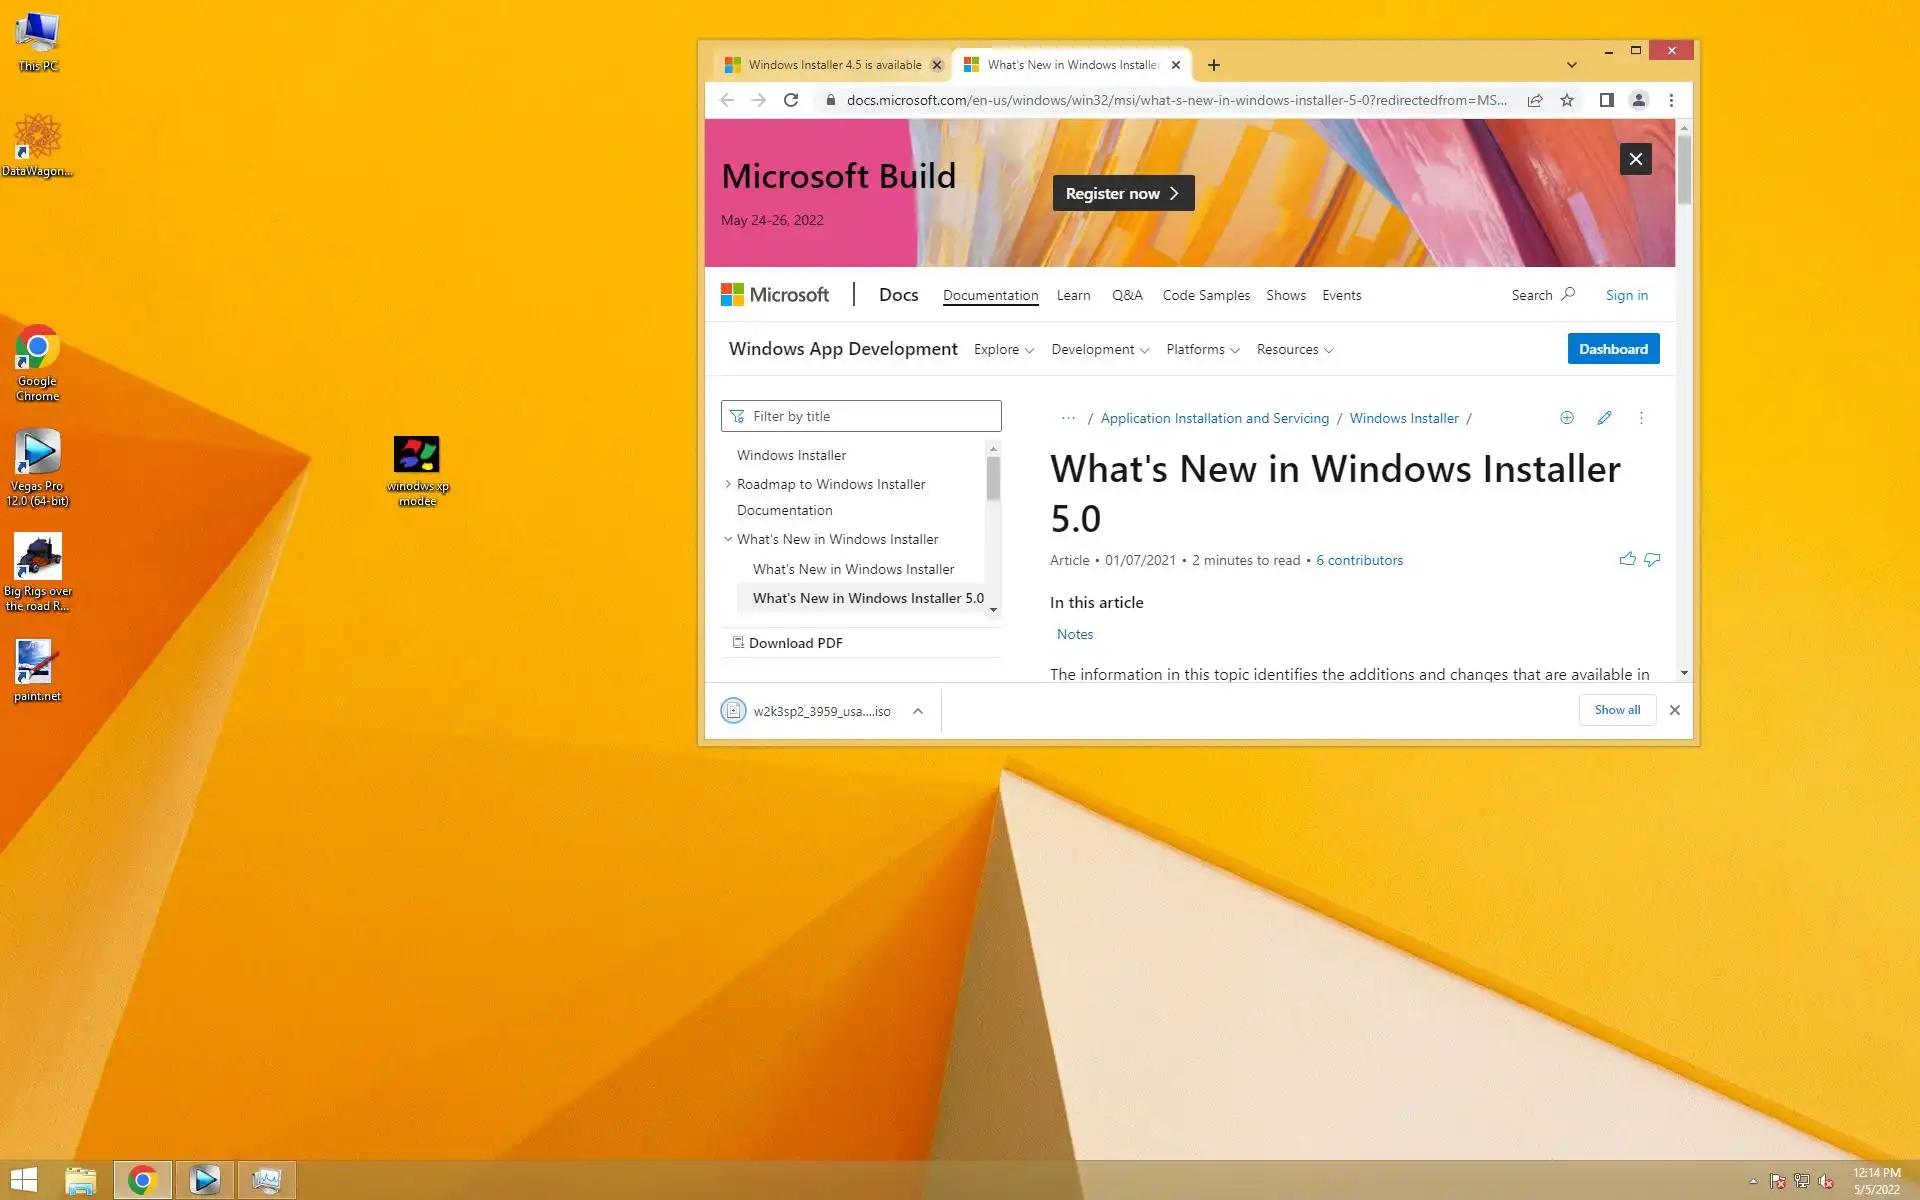Click the edit pencil icon on article
1920x1200 pixels.
pyautogui.click(x=1604, y=418)
